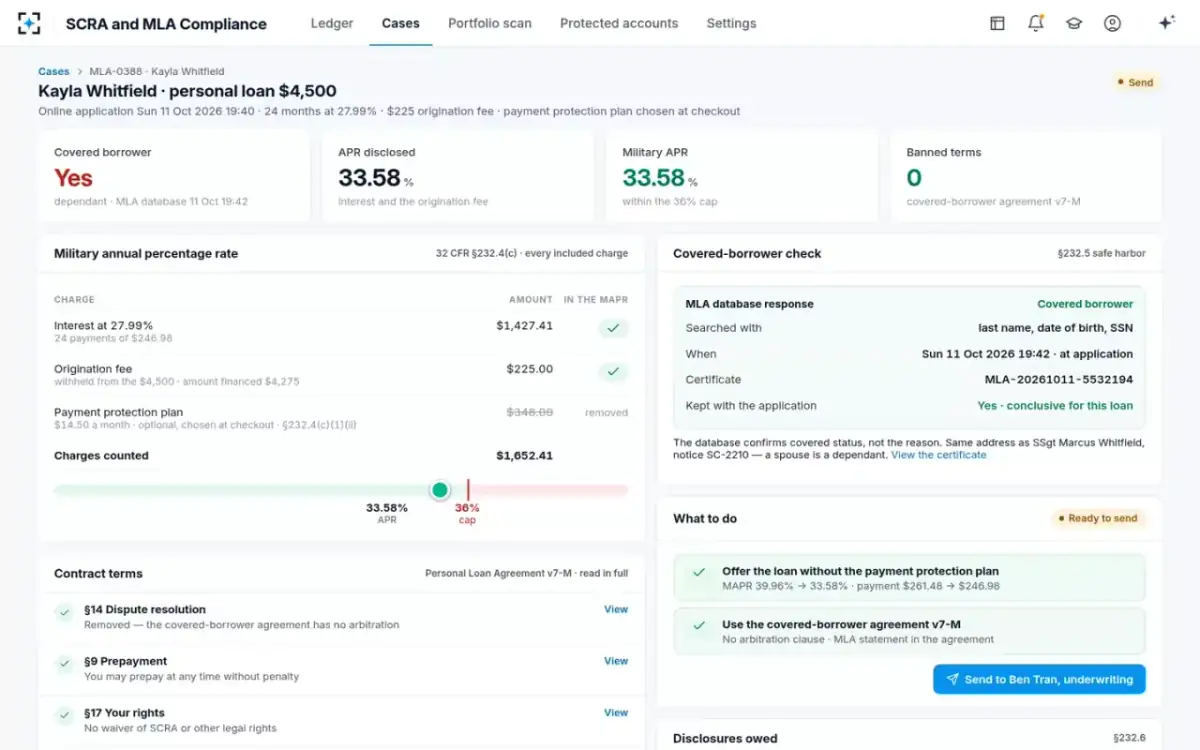Select the Cases tab

pyautogui.click(x=401, y=23)
